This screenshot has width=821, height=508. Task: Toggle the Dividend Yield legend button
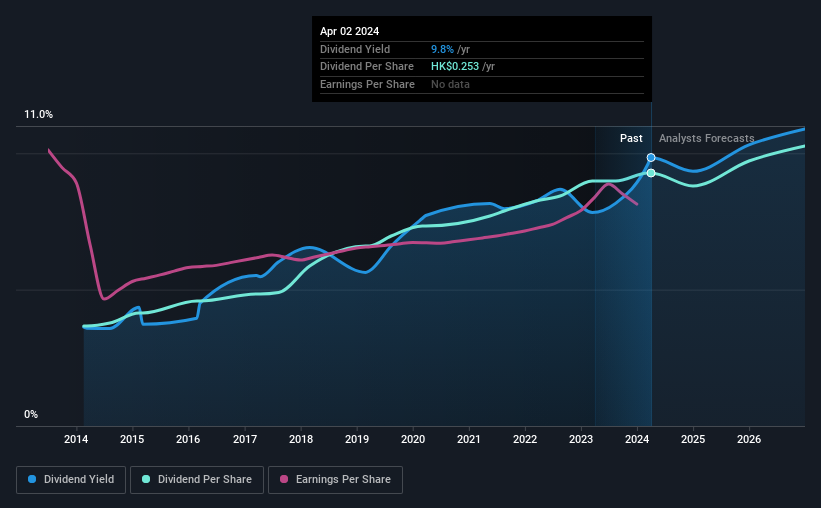click(71, 480)
